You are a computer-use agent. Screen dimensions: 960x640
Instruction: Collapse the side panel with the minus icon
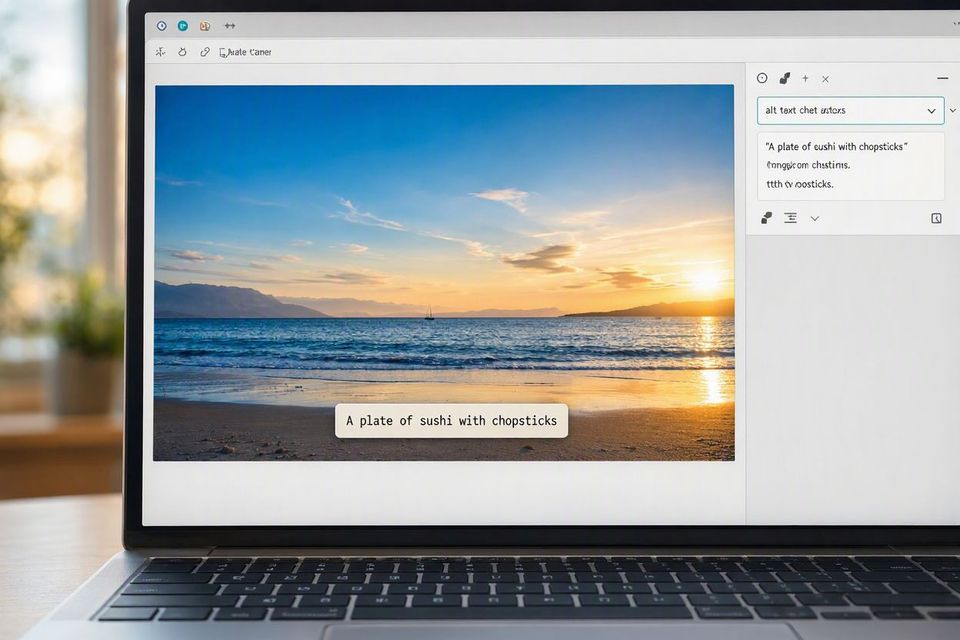(942, 78)
